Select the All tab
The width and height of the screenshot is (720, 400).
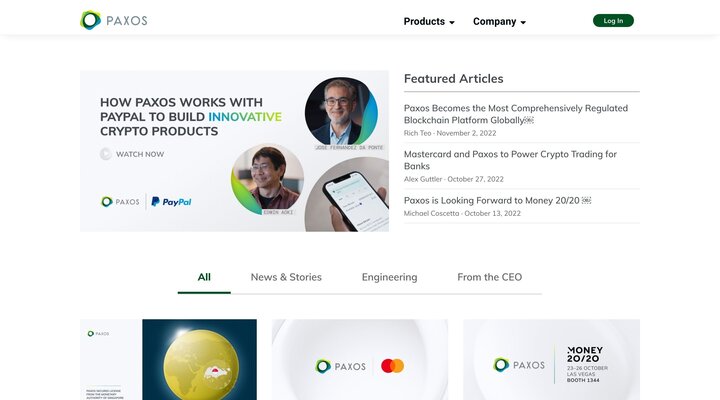(x=204, y=277)
